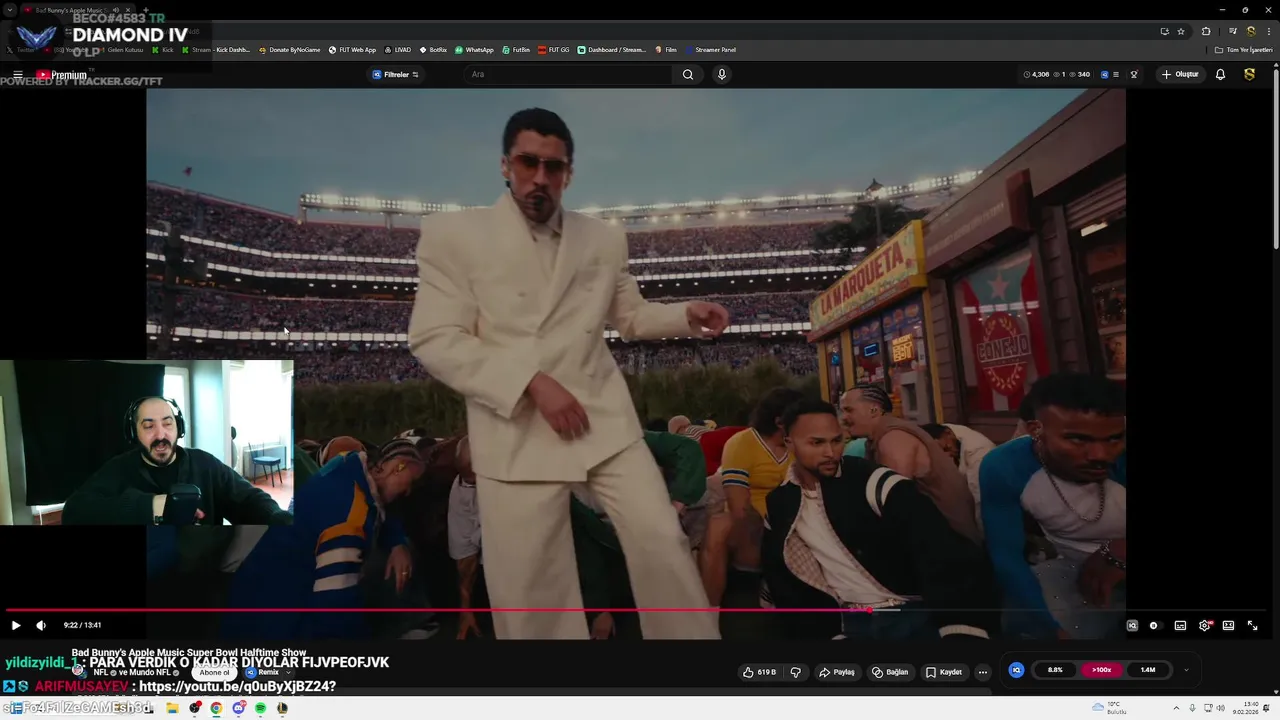Open the Oluştur create menu
Viewport: 1280px width, 720px height.
click(x=1180, y=74)
